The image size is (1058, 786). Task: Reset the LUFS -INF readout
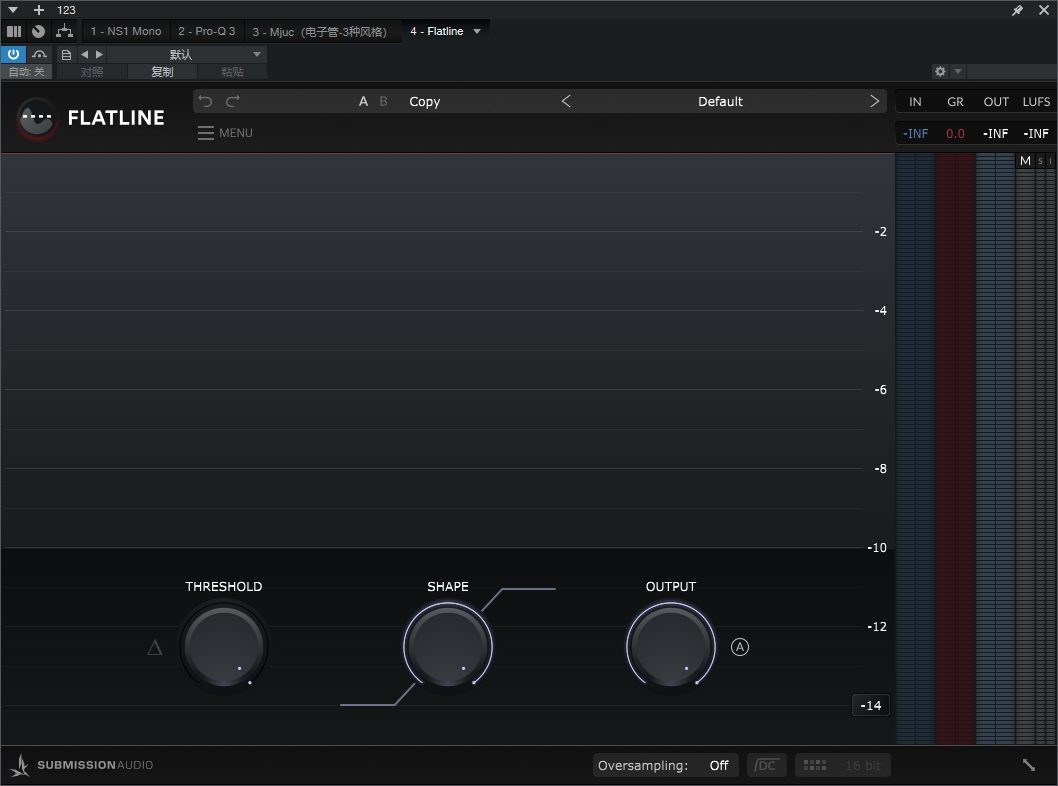tap(1036, 134)
